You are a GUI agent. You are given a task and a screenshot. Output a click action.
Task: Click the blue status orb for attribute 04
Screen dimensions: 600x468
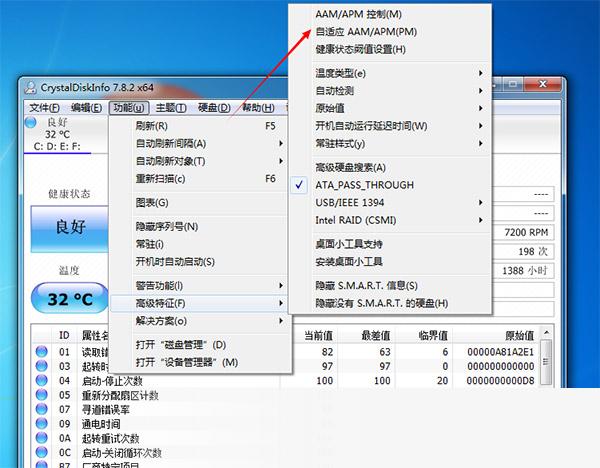tap(41, 381)
